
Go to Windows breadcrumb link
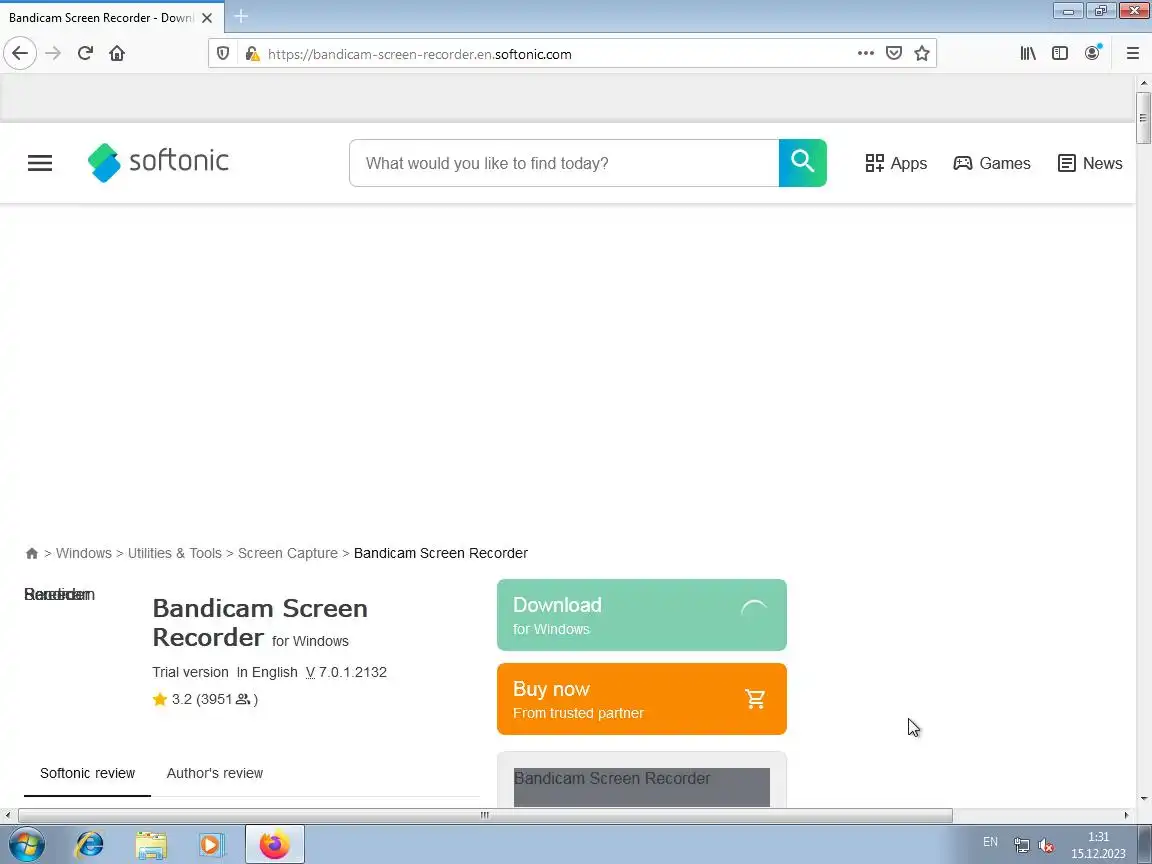click(x=84, y=553)
